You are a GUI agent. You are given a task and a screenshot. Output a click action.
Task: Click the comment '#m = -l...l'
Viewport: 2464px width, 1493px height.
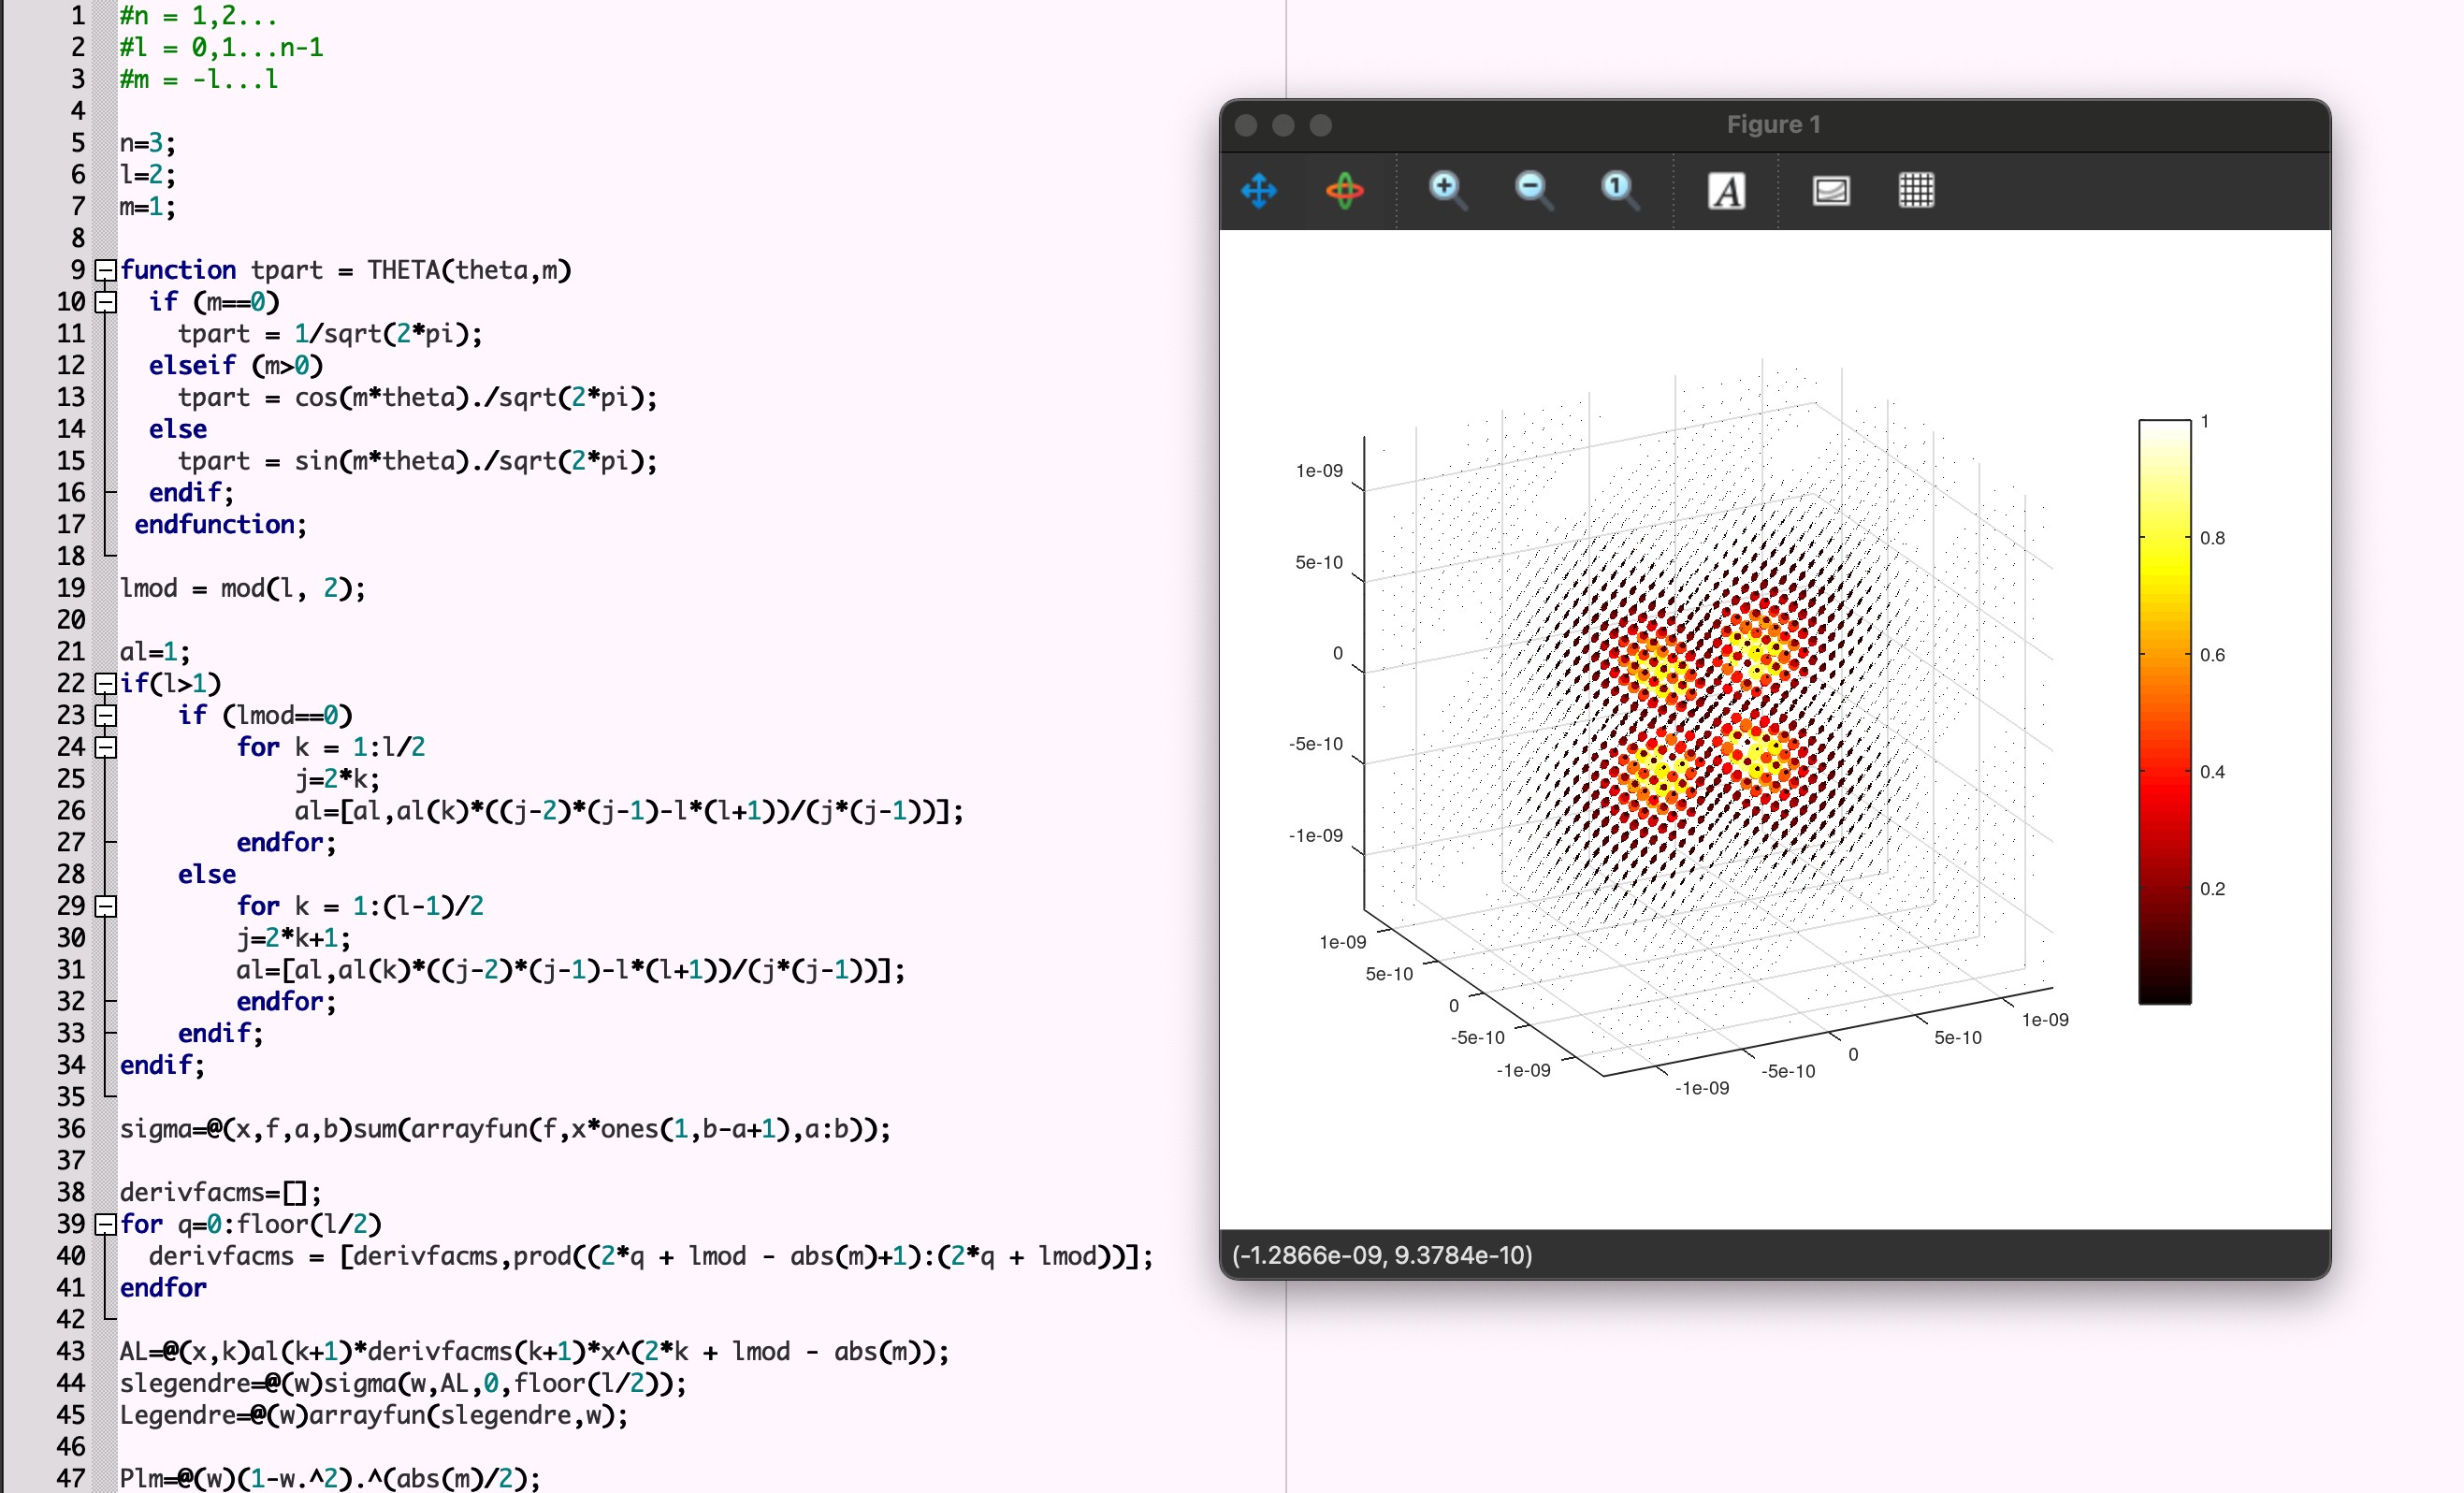coord(199,79)
